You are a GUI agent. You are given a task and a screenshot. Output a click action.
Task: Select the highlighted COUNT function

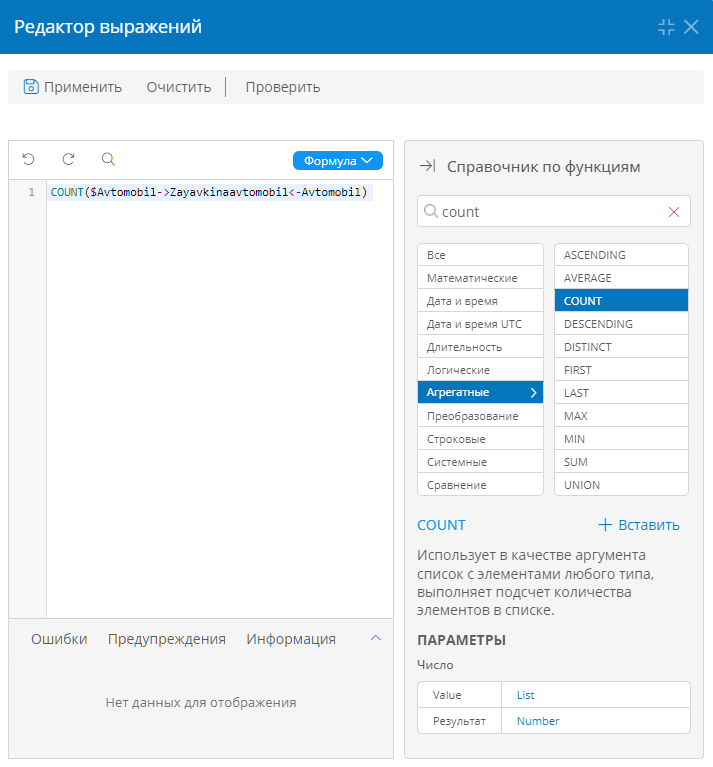click(621, 301)
